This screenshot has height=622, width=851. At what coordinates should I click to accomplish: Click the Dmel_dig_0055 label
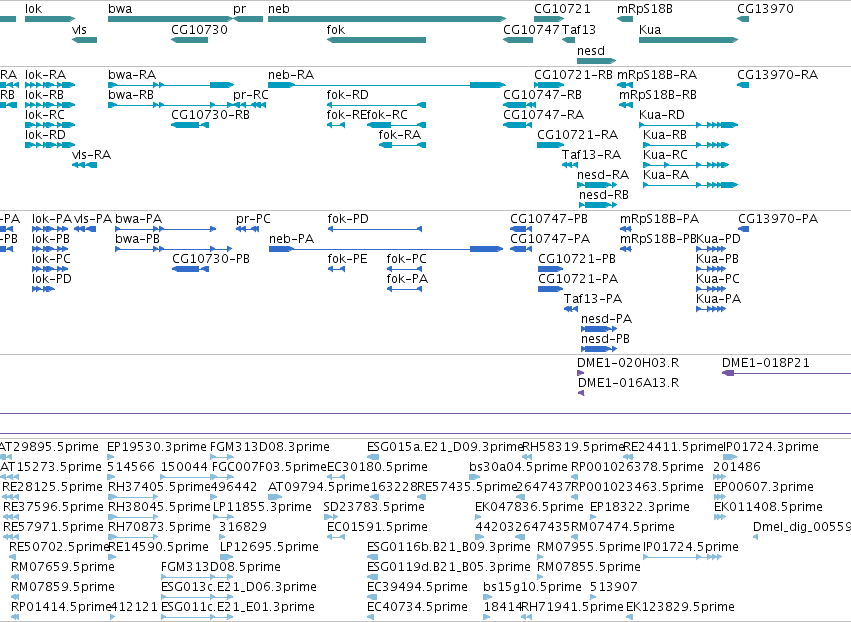point(802,526)
